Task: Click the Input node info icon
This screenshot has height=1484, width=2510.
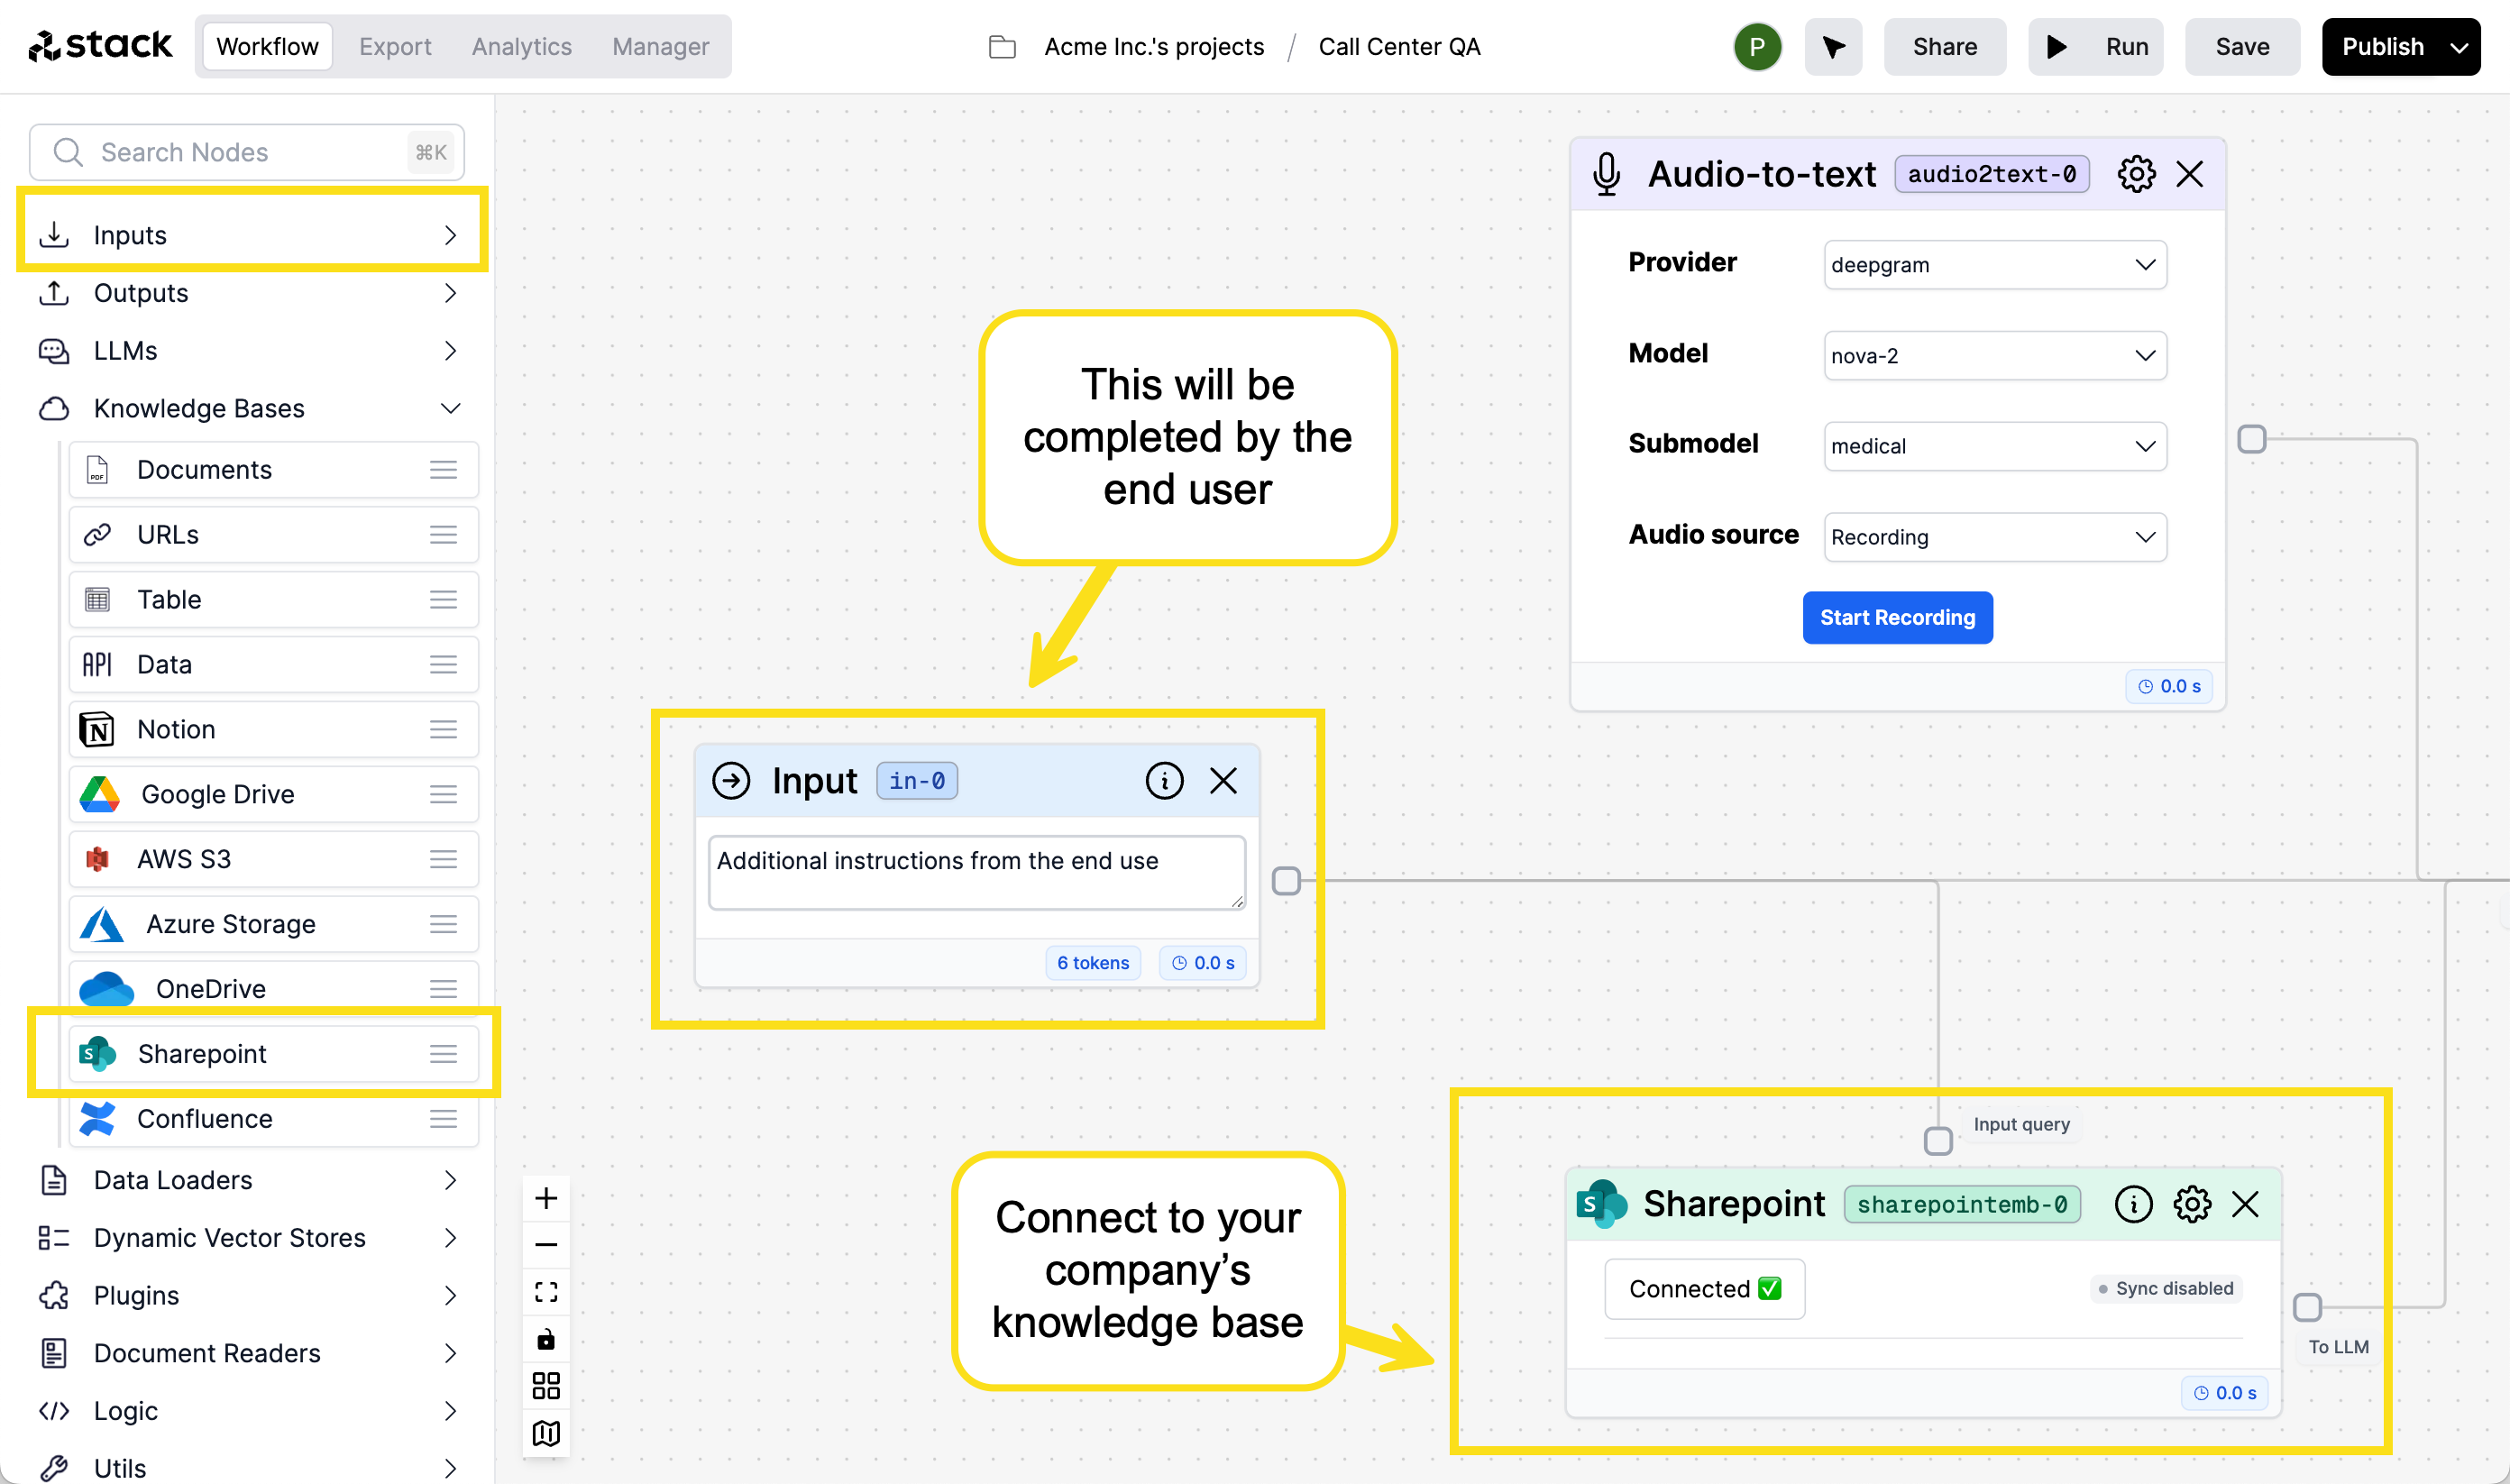Action: [x=1164, y=779]
